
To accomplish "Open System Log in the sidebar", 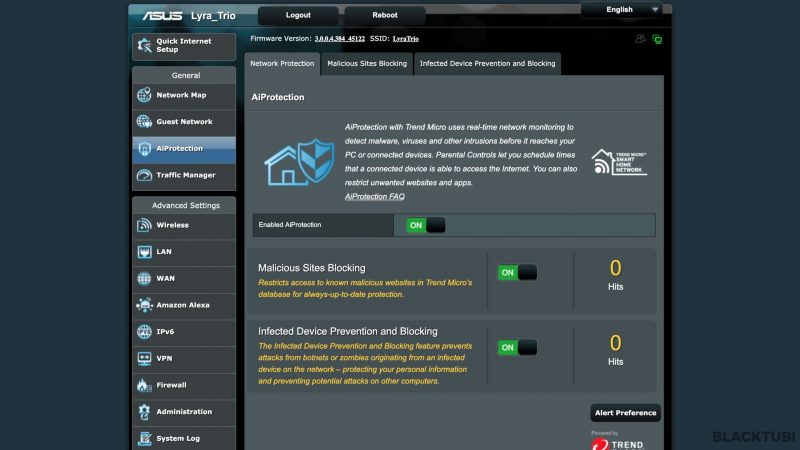I will (x=184, y=438).
